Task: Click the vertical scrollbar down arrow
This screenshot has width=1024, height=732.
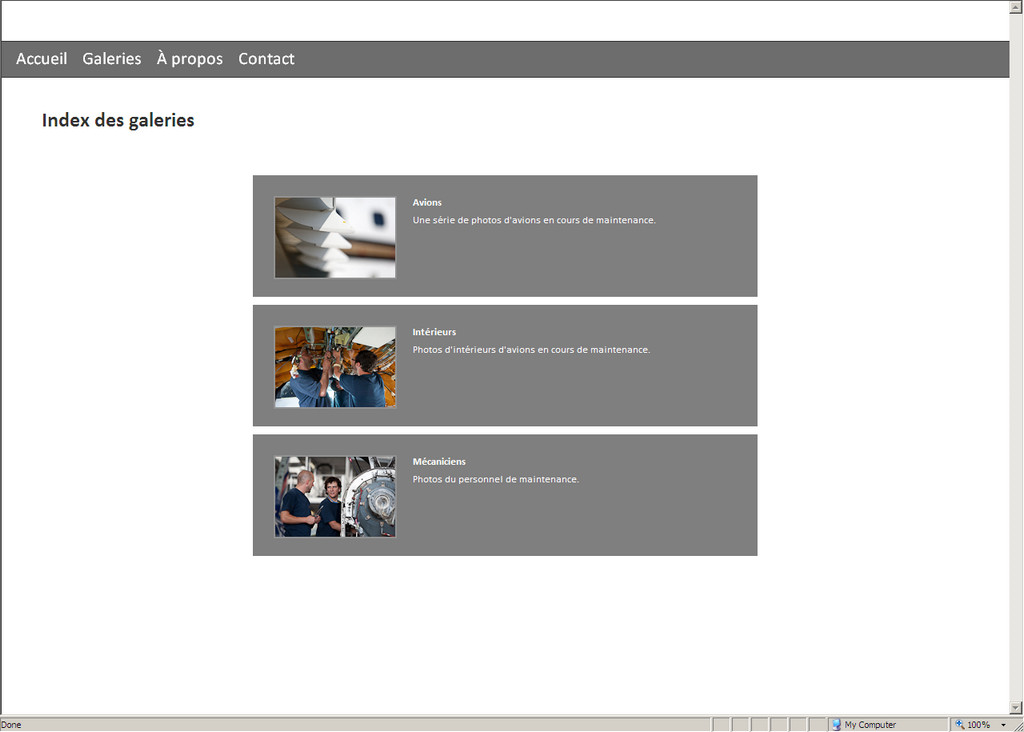Action: [1016, 707]
